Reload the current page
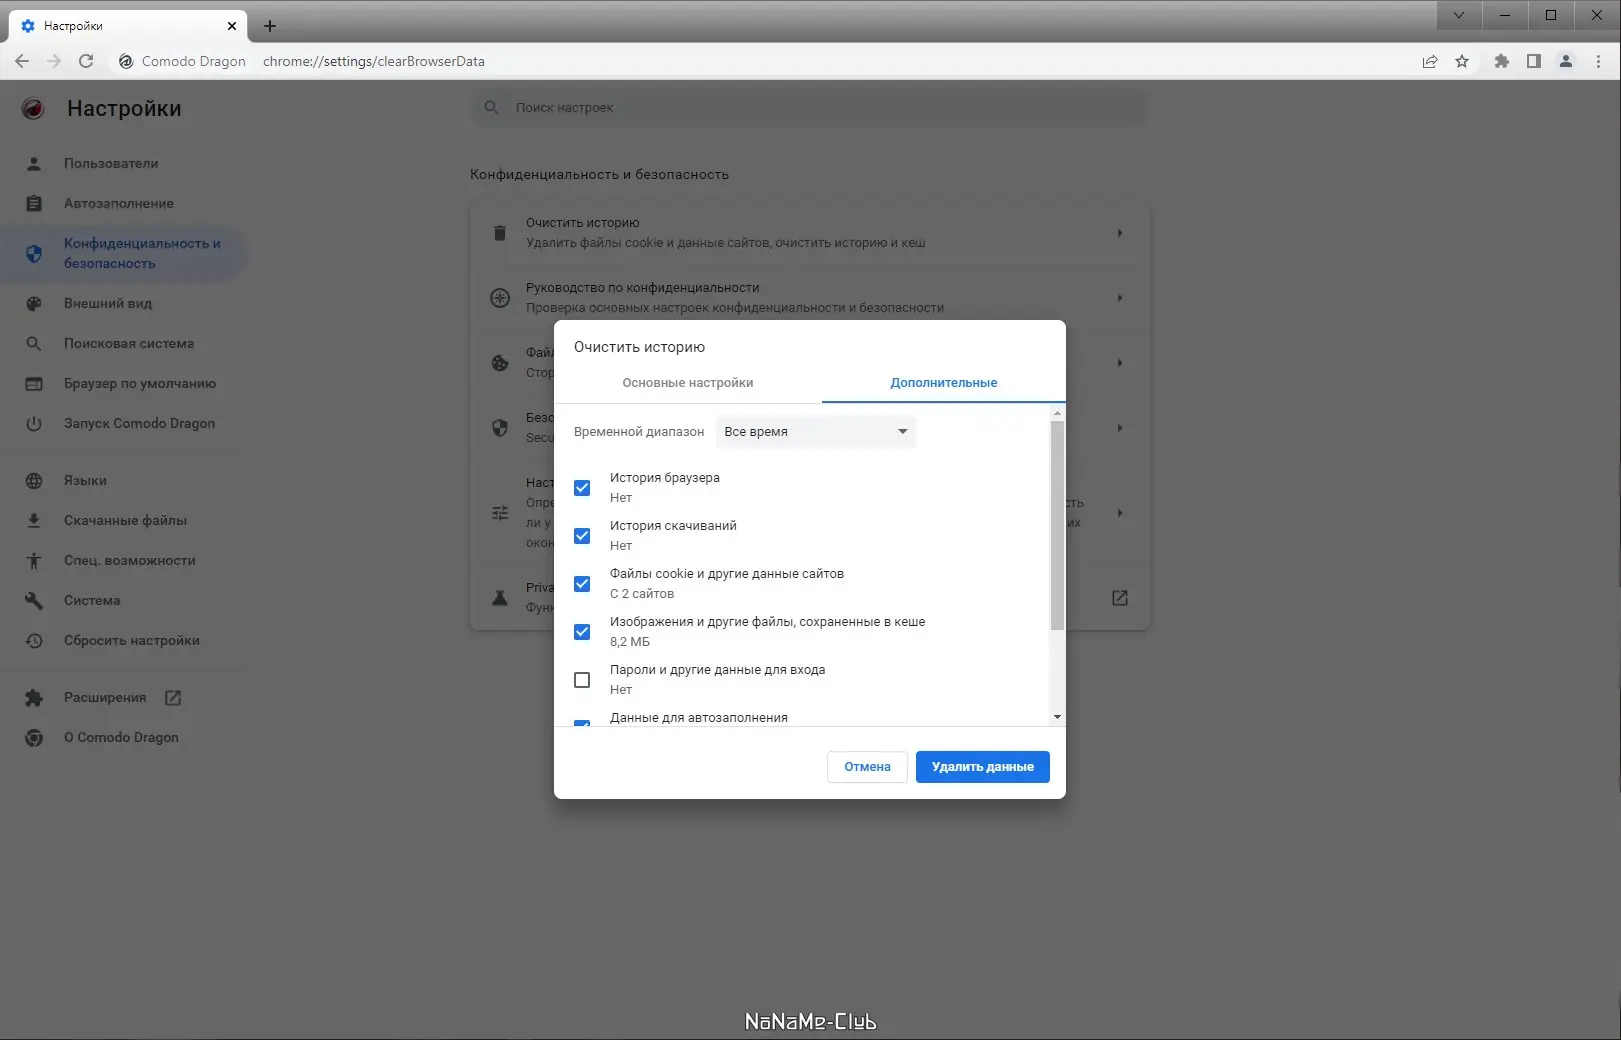This screenshot has height=1040, width=1621. tap(86, 61)
